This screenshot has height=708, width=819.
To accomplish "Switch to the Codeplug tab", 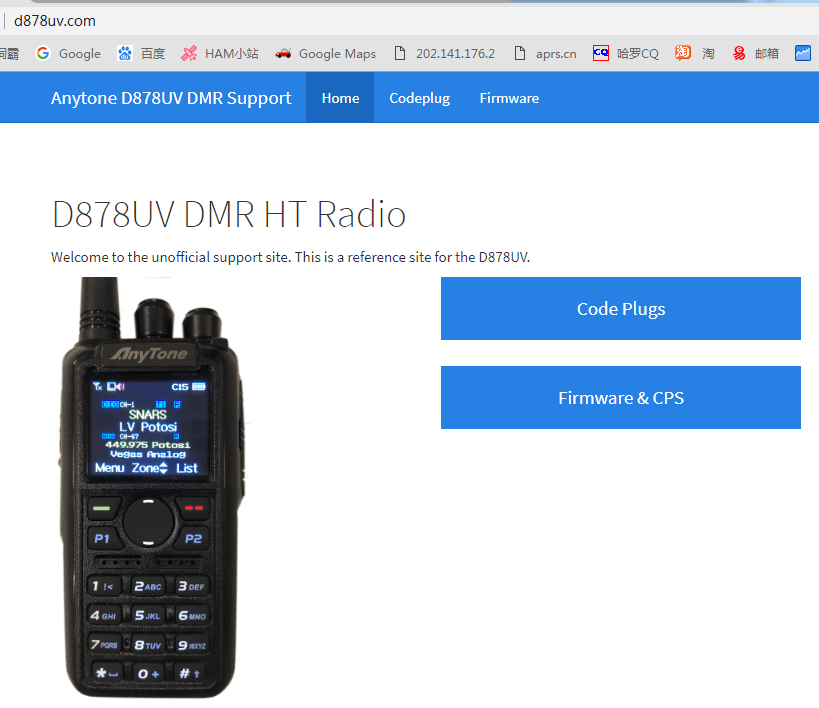I will point(419,97).
